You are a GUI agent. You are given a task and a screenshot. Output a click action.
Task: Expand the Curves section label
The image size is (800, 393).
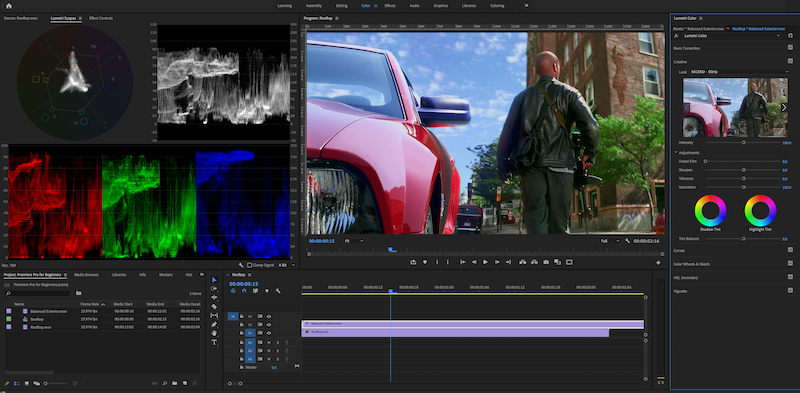coord(680,251)
